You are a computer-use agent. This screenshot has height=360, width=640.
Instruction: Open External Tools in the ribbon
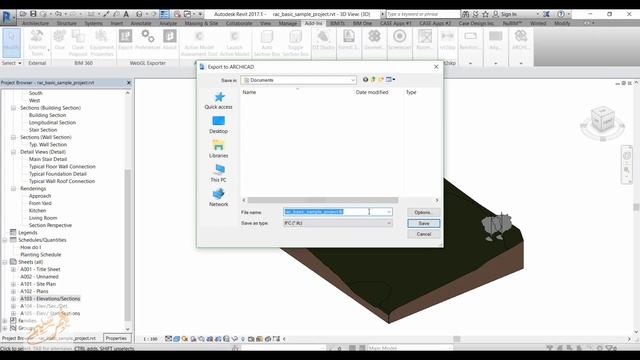[37, 42]
